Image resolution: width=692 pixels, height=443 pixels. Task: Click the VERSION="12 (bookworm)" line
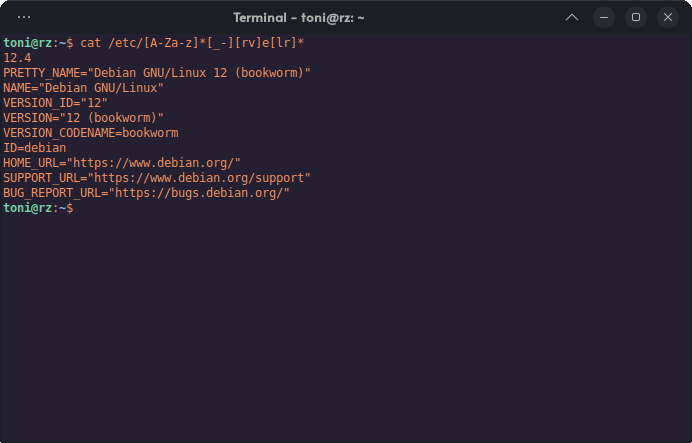coord(83,118)
